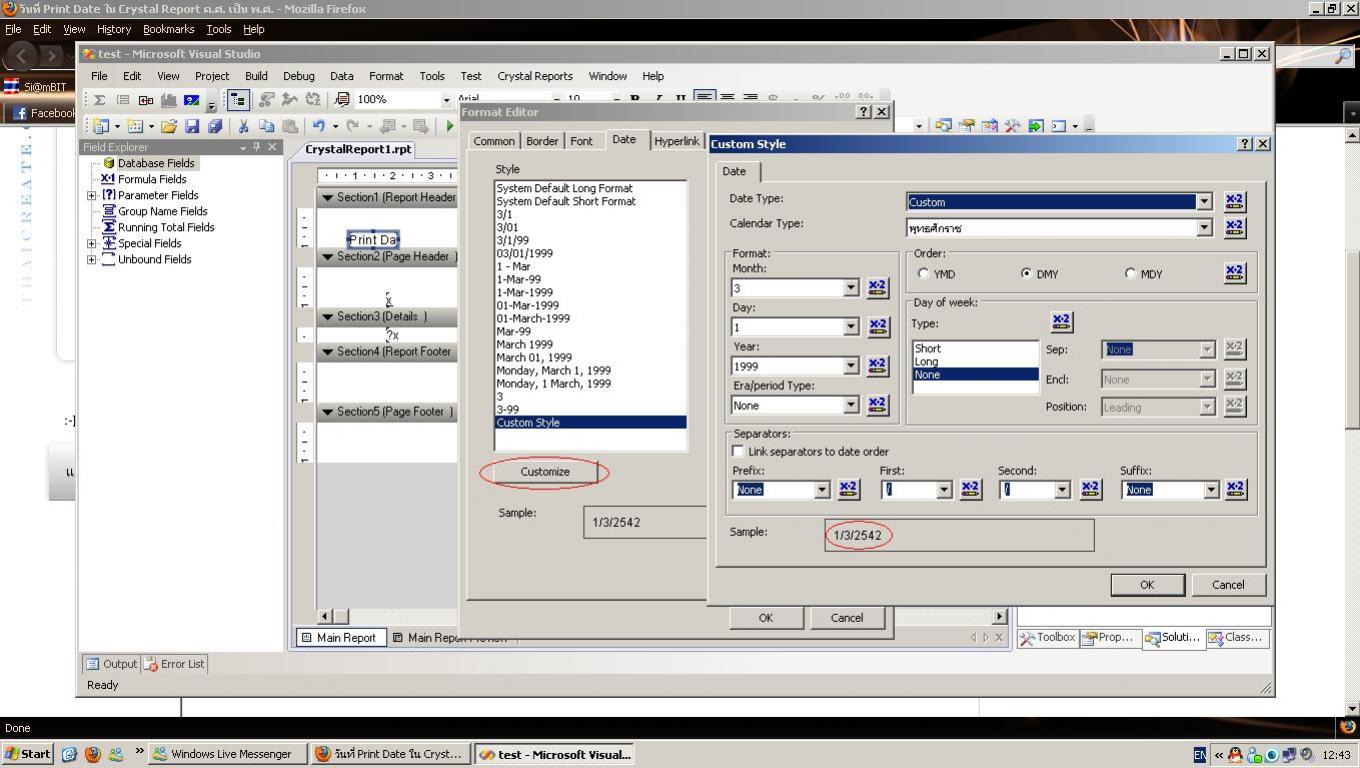Open formula editor for date Order
This screenshot has height=768, width=1360.
tap(1234, 272)
